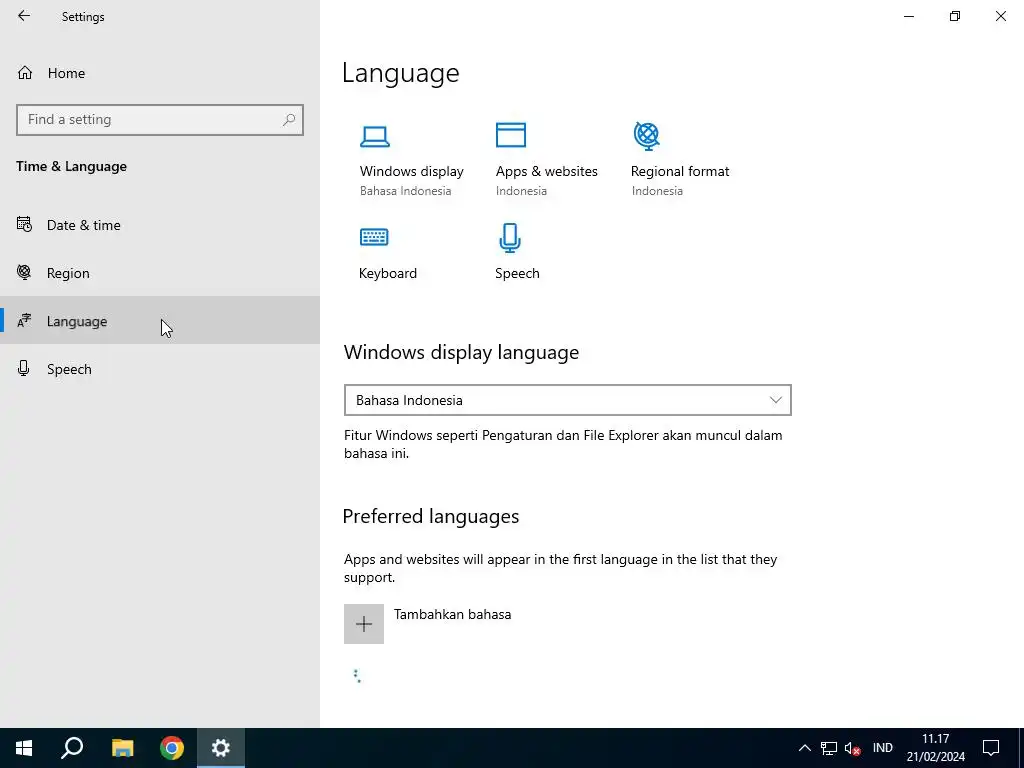
Task: Open the Home settings page
Action: [x=52, y=73]
